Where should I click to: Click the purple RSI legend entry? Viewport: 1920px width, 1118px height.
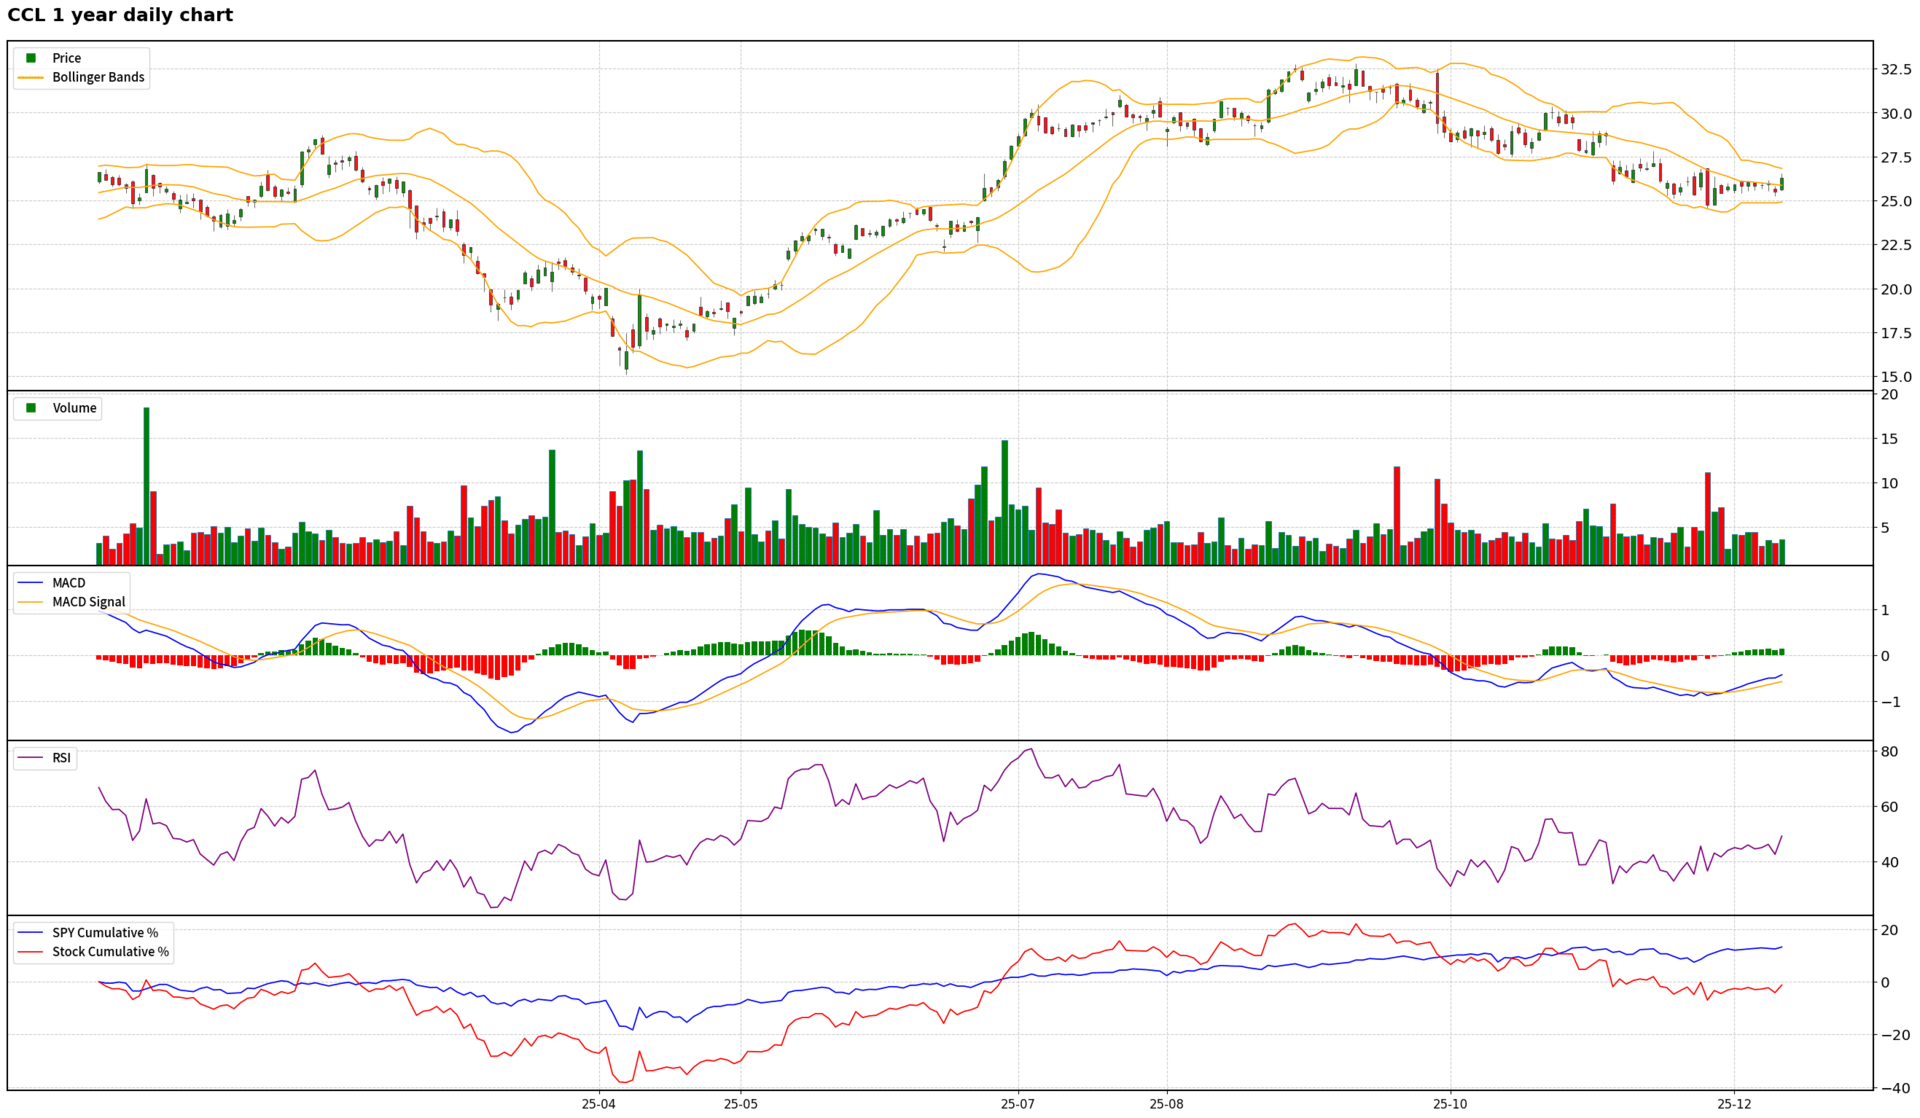(x=61, y=758)
